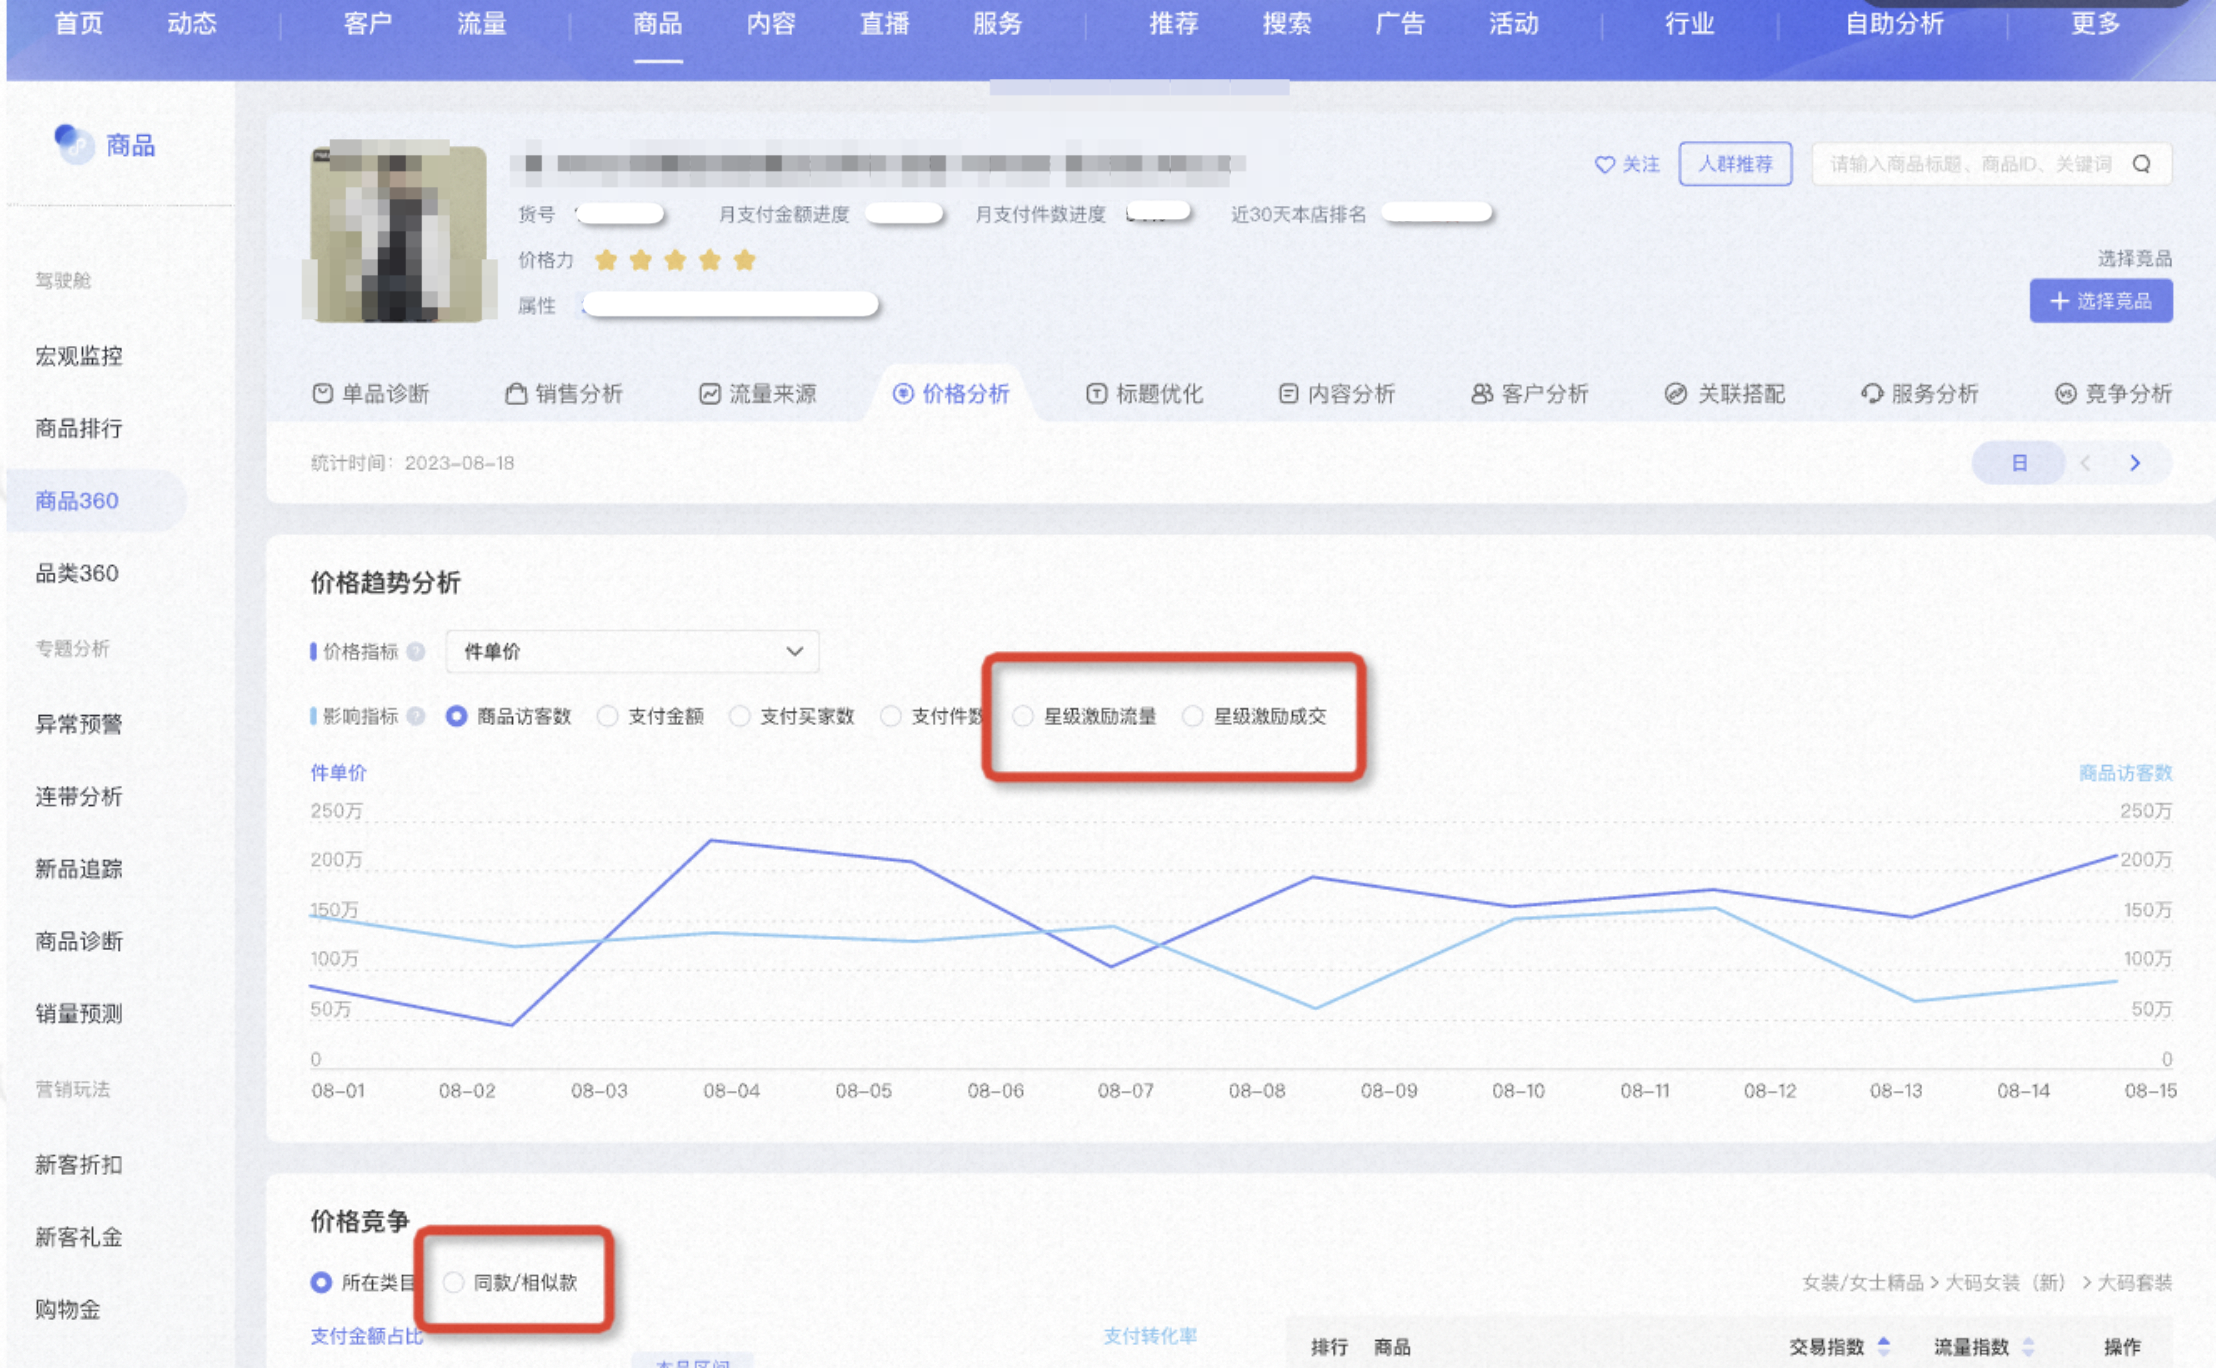Open 连带分析 in sidebar
This screenshot has width=2216, height=1368.
tap(79, 797)
